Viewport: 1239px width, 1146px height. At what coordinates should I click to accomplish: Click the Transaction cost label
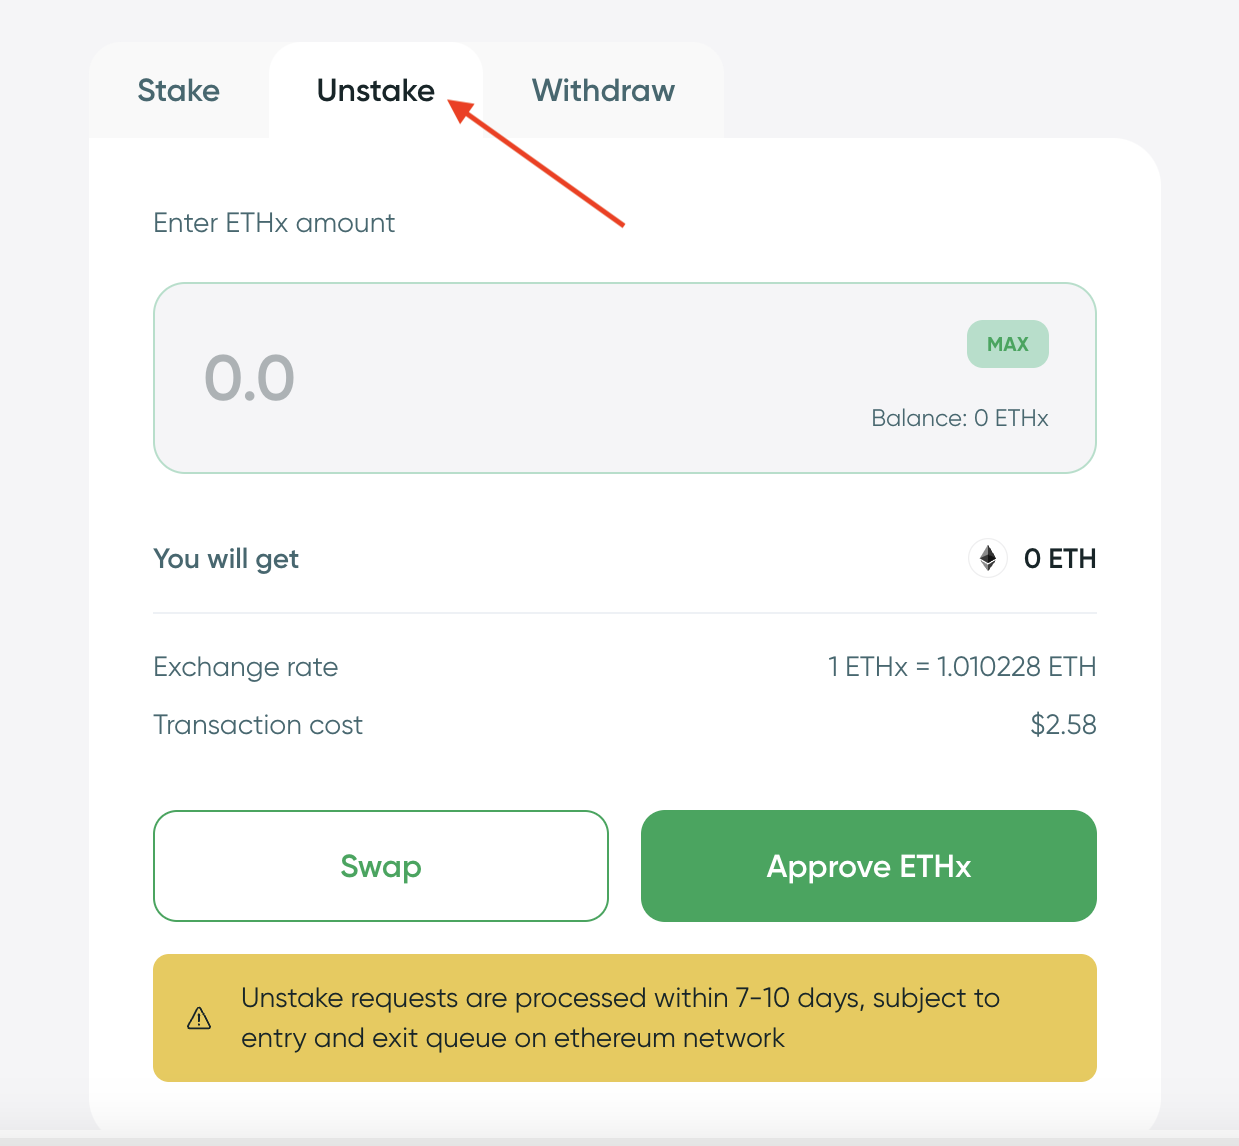258,725
